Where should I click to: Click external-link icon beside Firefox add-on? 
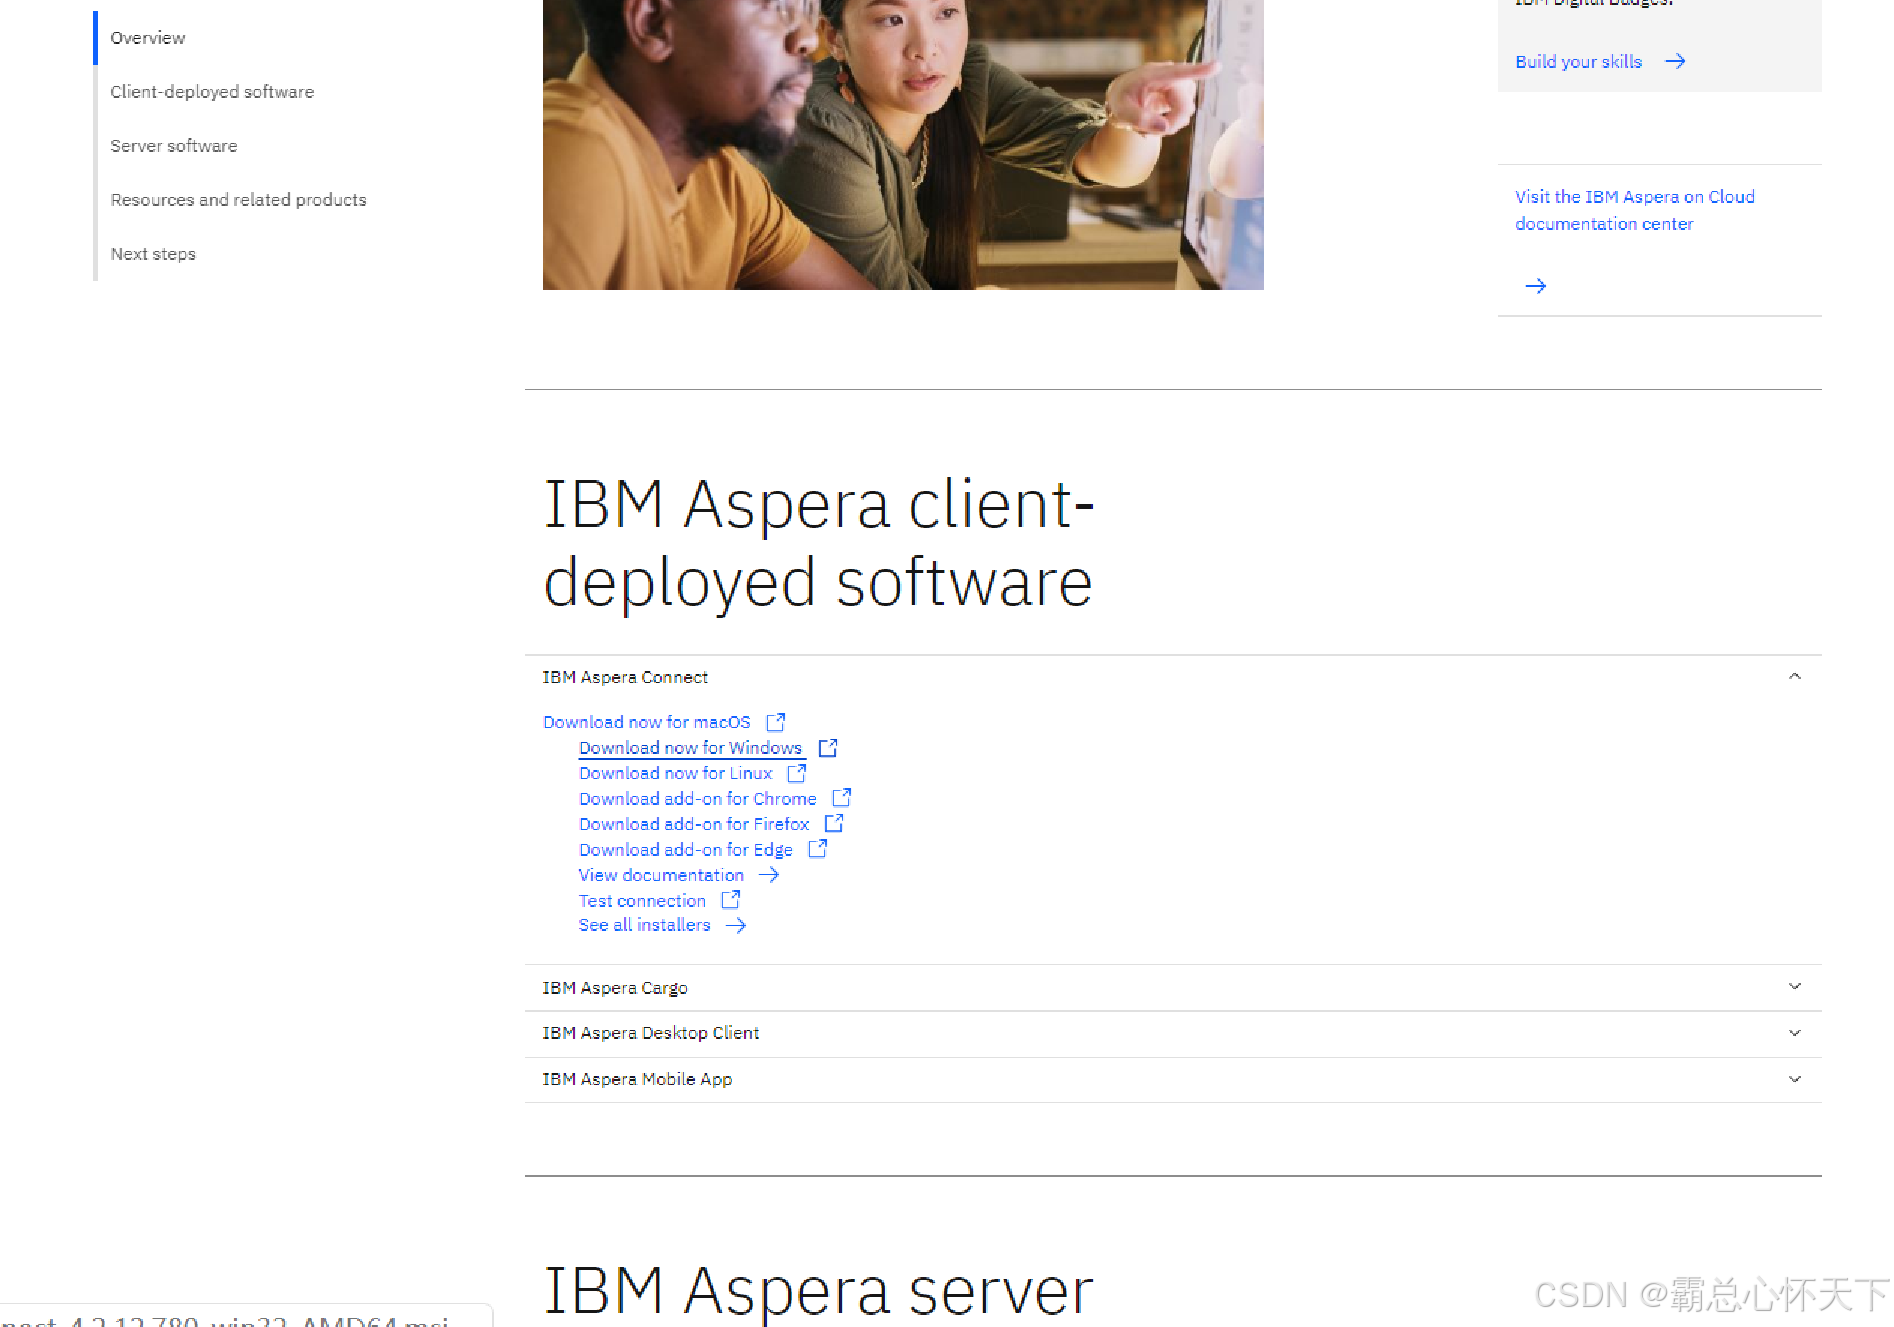coord(835,823)
